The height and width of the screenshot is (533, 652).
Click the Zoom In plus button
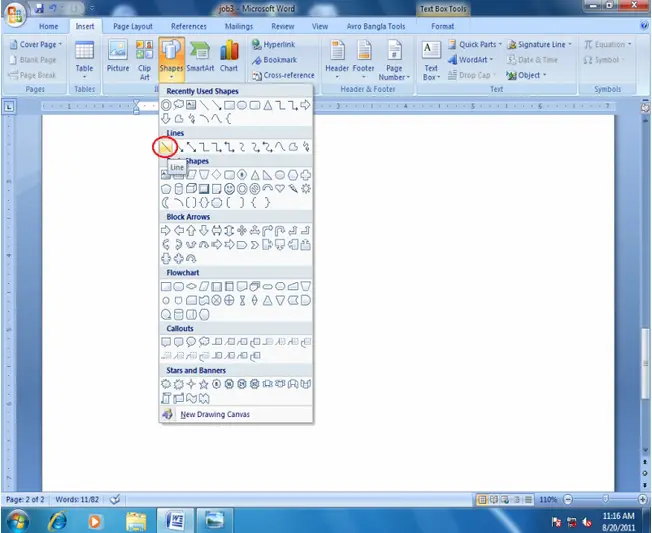tap(642, 499)
